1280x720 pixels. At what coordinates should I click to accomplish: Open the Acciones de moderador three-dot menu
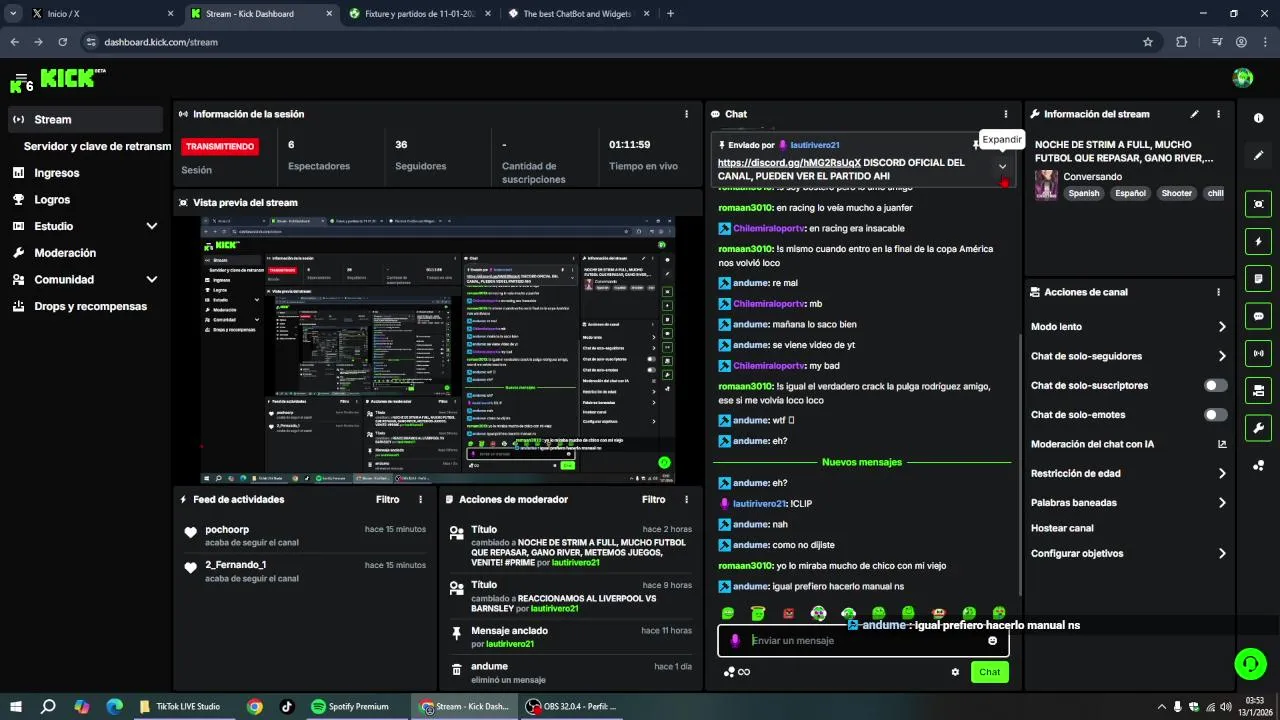686,499
